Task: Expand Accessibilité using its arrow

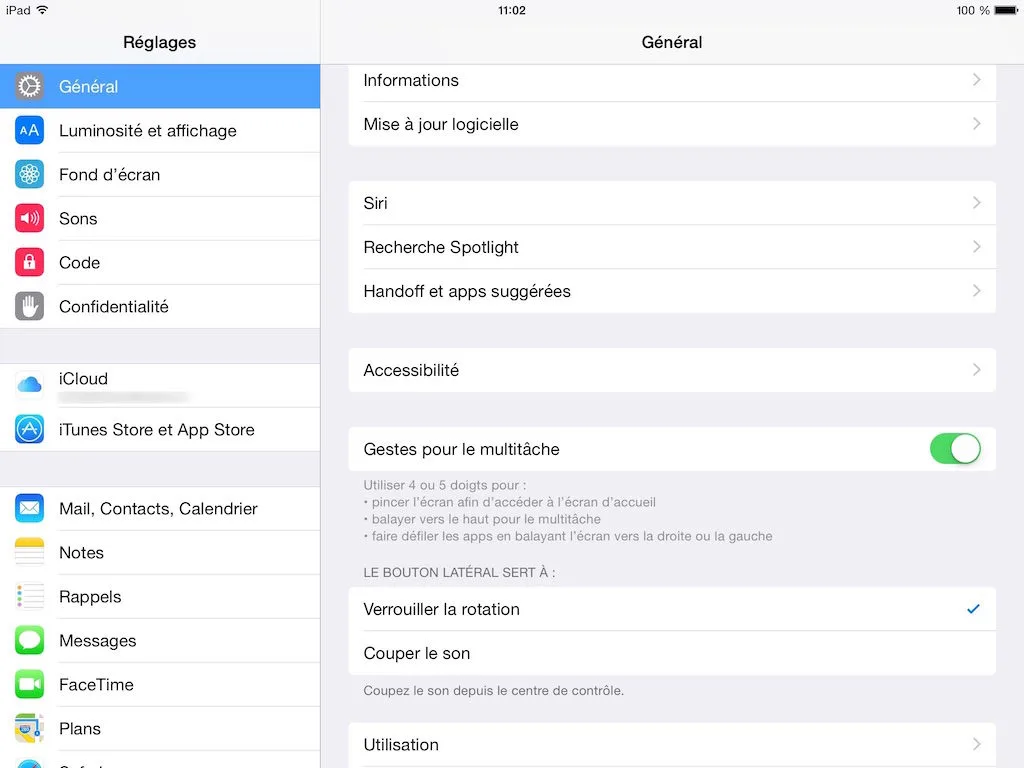Action: click(x=976, y=370)
